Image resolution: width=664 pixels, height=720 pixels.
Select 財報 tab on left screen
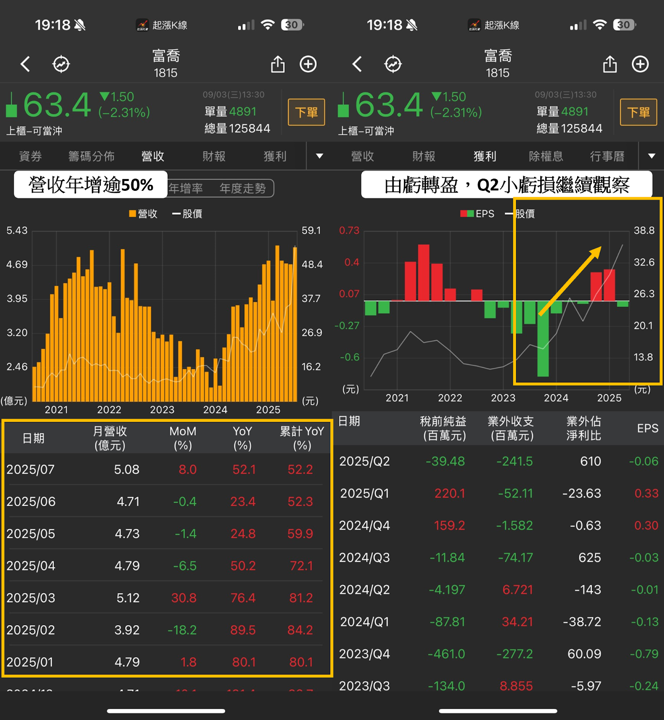coord(214,156)
